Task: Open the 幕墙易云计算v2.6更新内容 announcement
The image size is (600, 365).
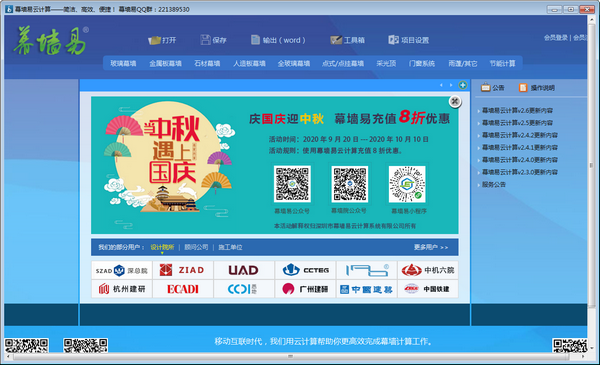Action: (x=517, y=111)
